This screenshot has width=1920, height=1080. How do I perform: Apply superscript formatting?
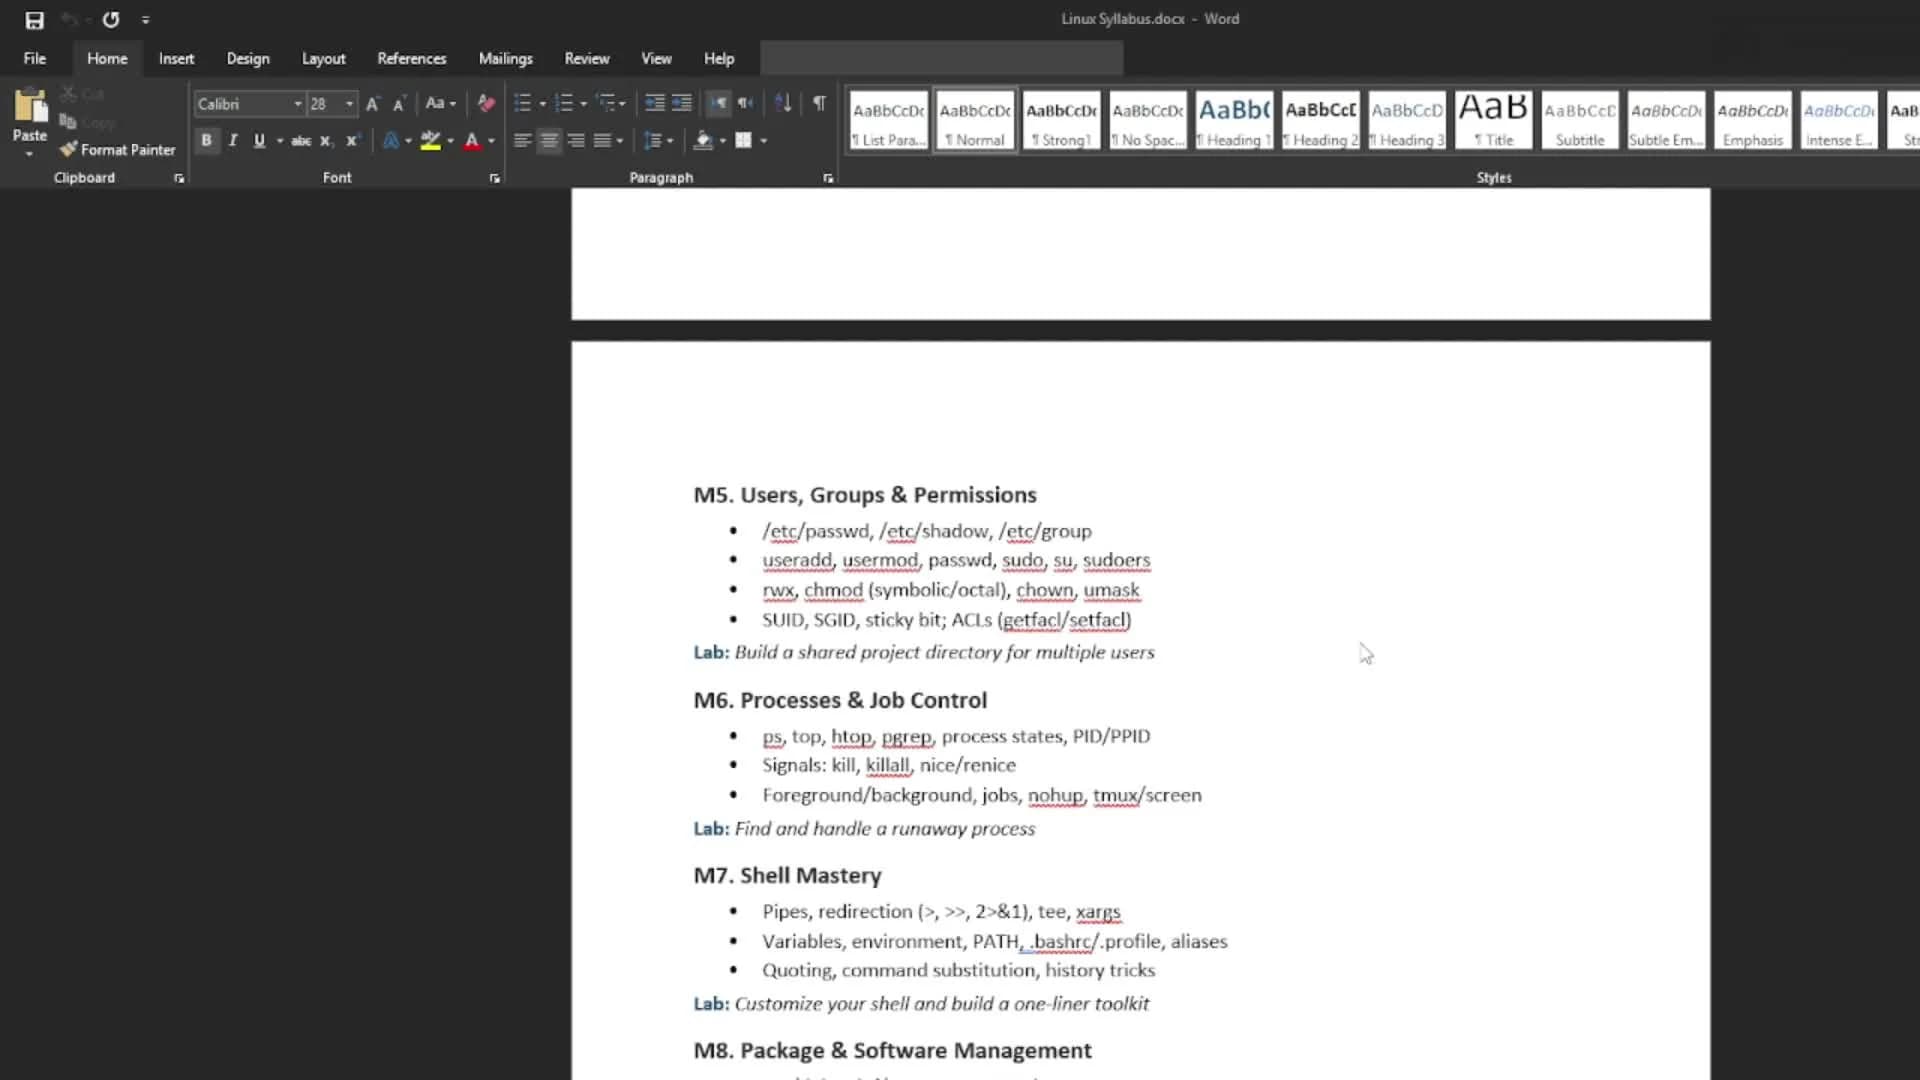click(352, 141)
